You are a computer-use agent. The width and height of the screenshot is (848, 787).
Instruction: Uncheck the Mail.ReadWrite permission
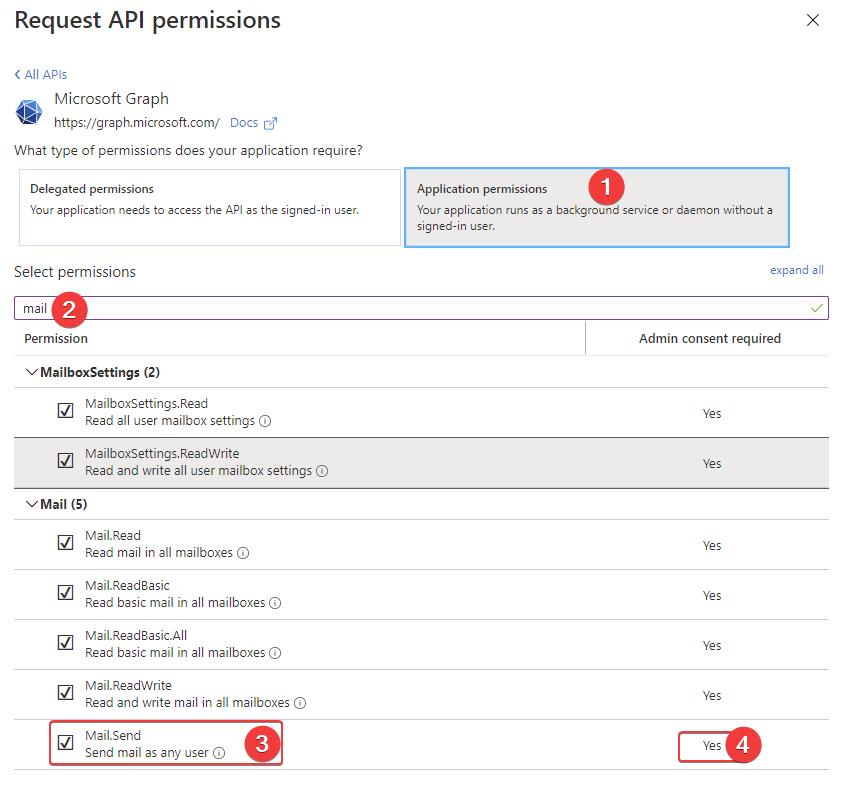pos(65,692)
